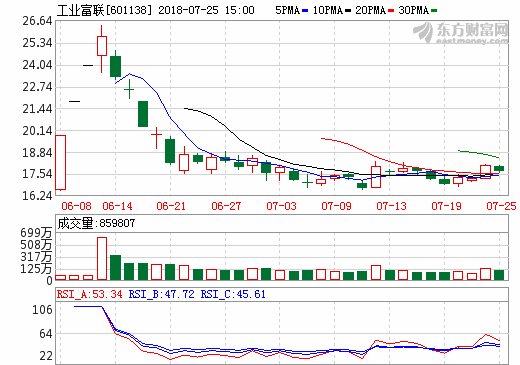Click the 125万 volume axis label
Viewport: 520px width, 365px height.
coord(36,269)
